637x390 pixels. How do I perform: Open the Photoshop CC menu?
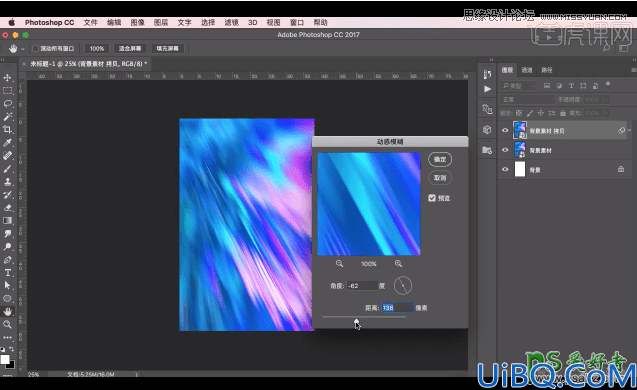click(x=50, y=22)
